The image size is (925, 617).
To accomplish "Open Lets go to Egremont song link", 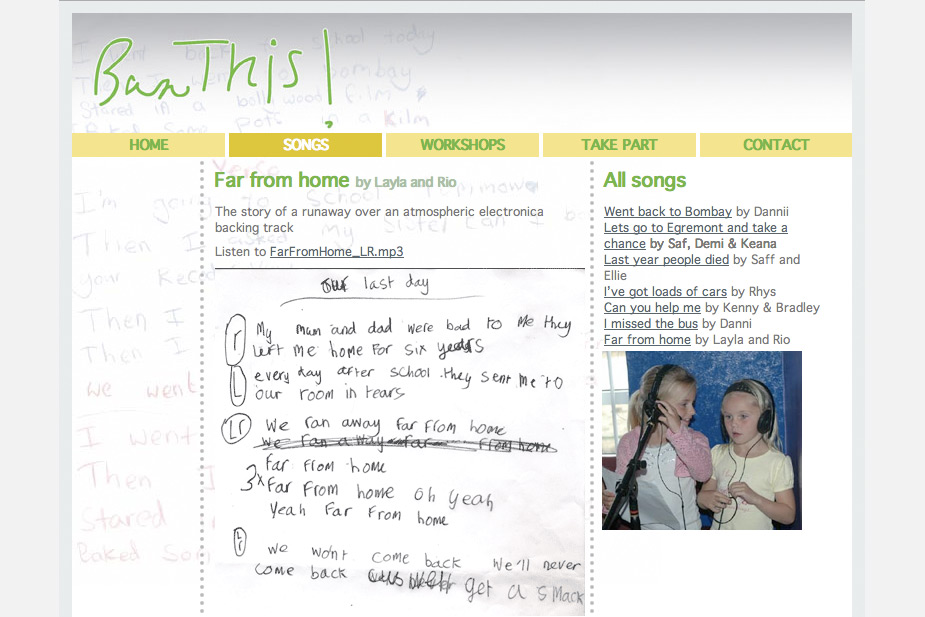I will pos(695,228).
